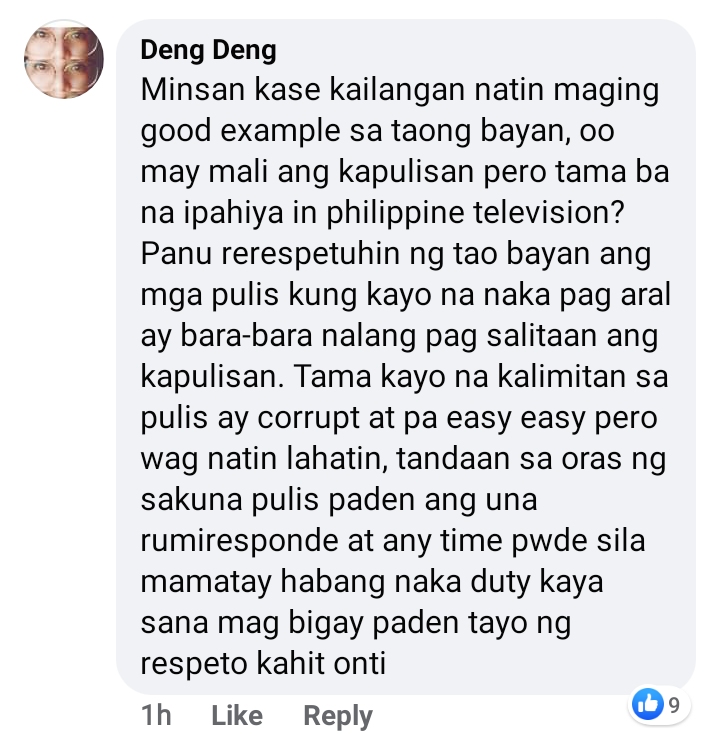
Task: Click the last line 'respeto kahit onti'
Action: (263, 664)
